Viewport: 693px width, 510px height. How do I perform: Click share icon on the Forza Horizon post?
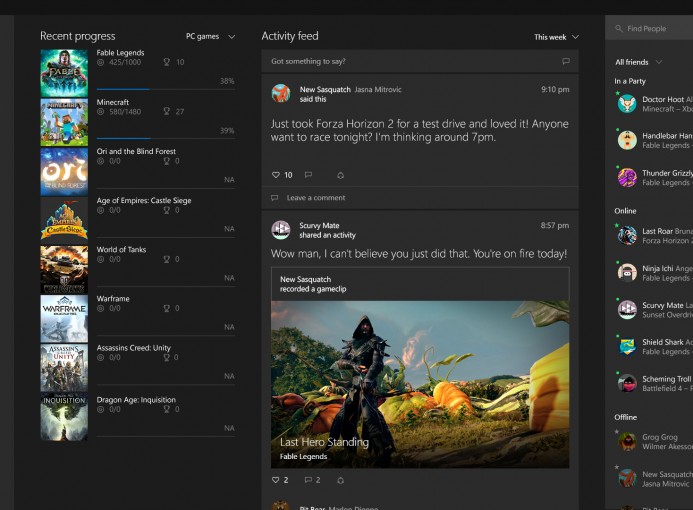340,175
